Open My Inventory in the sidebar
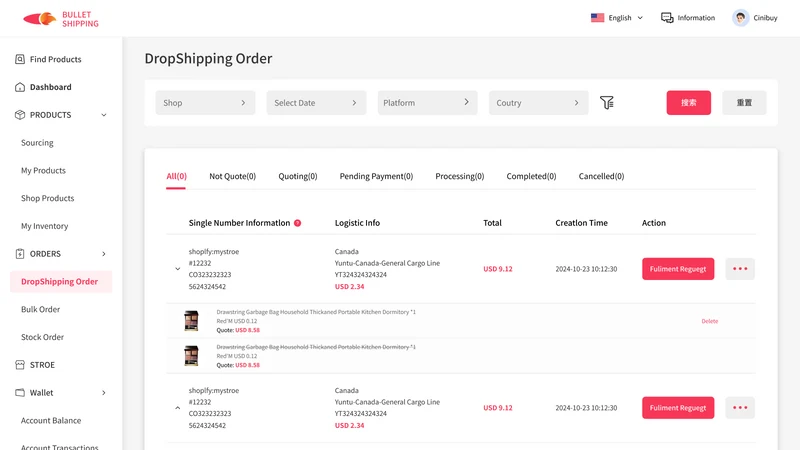 pos(44,226)
